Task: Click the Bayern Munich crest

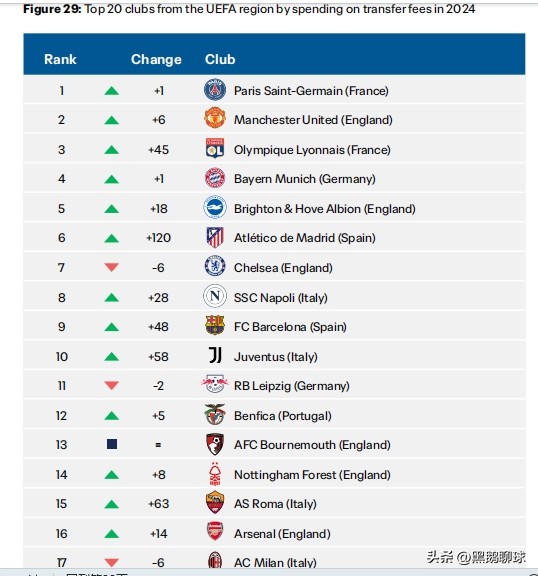Action: coord(215,178)
